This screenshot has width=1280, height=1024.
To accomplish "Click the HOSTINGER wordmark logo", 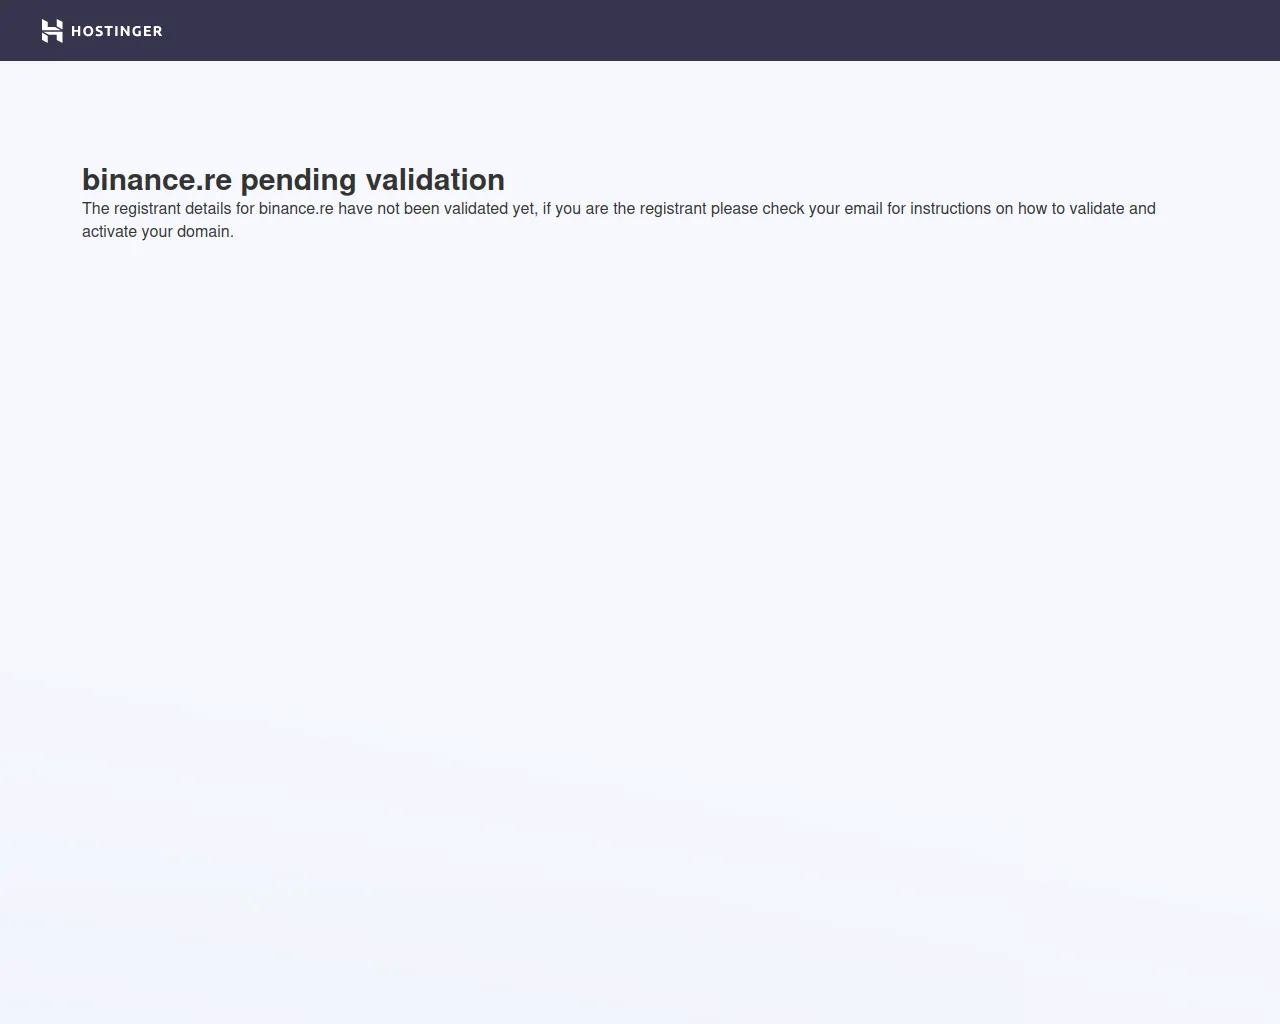I will pos(116,31).
